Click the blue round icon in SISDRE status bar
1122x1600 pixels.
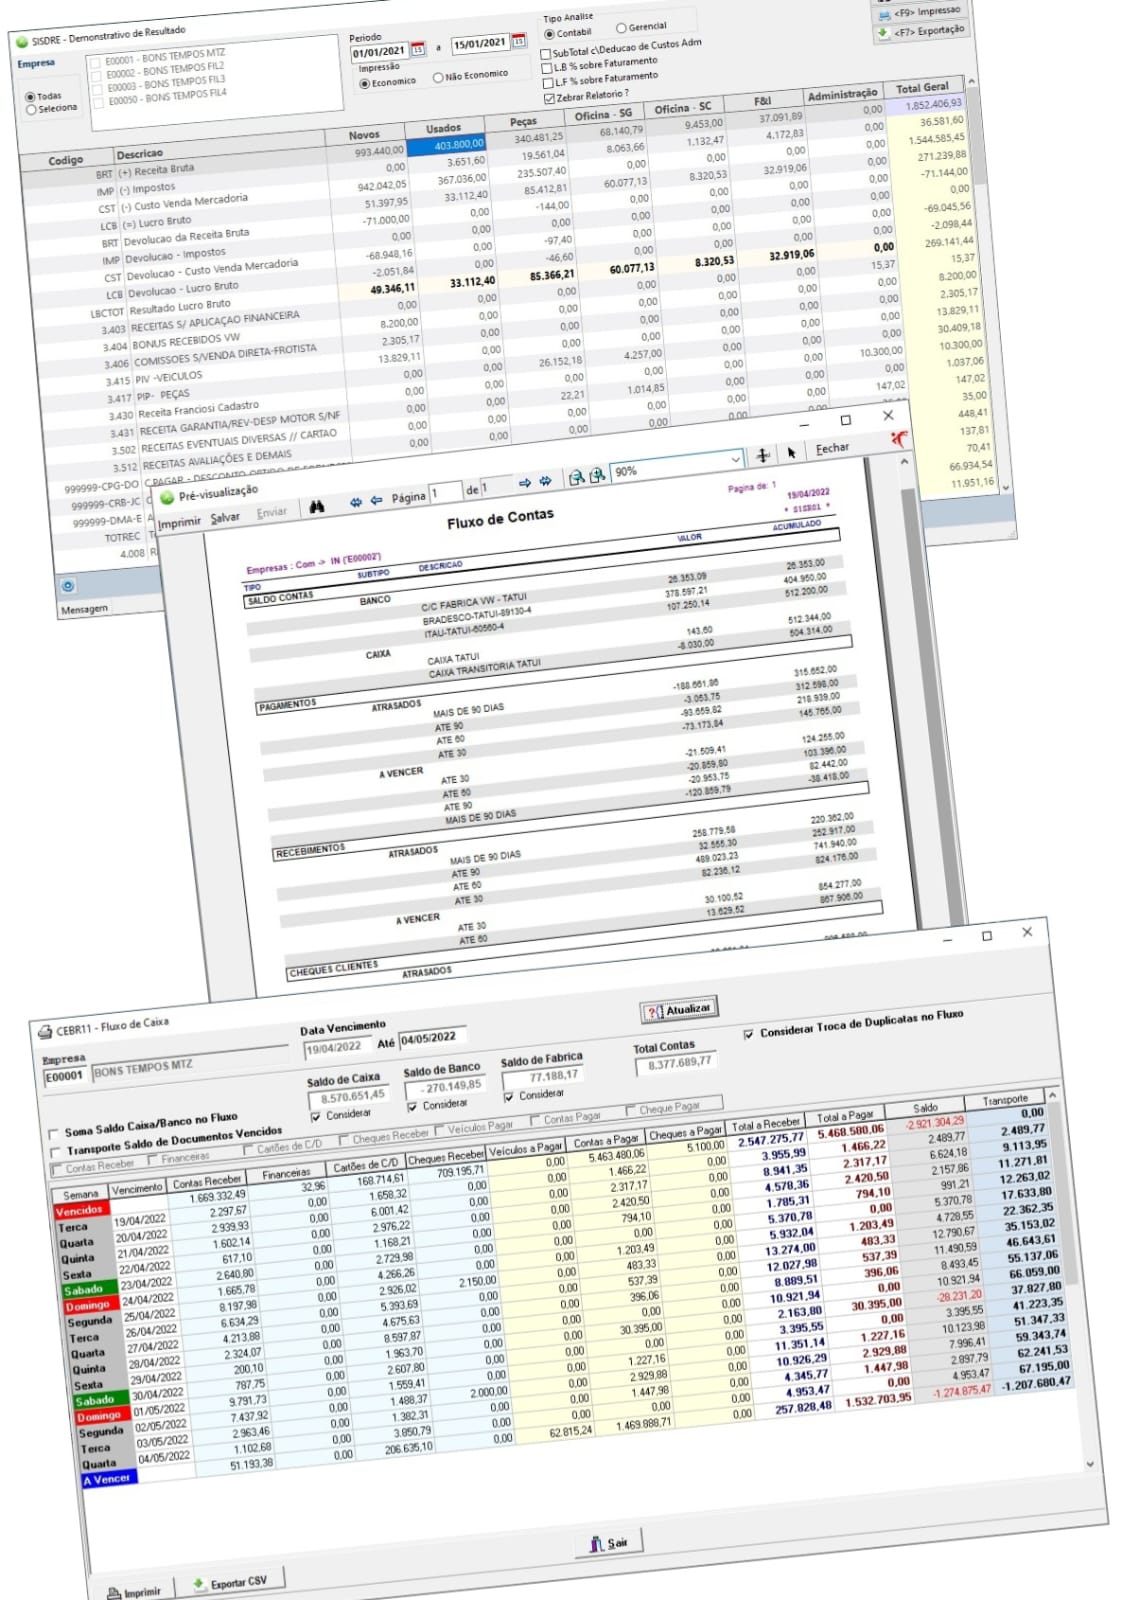[68, 586]
